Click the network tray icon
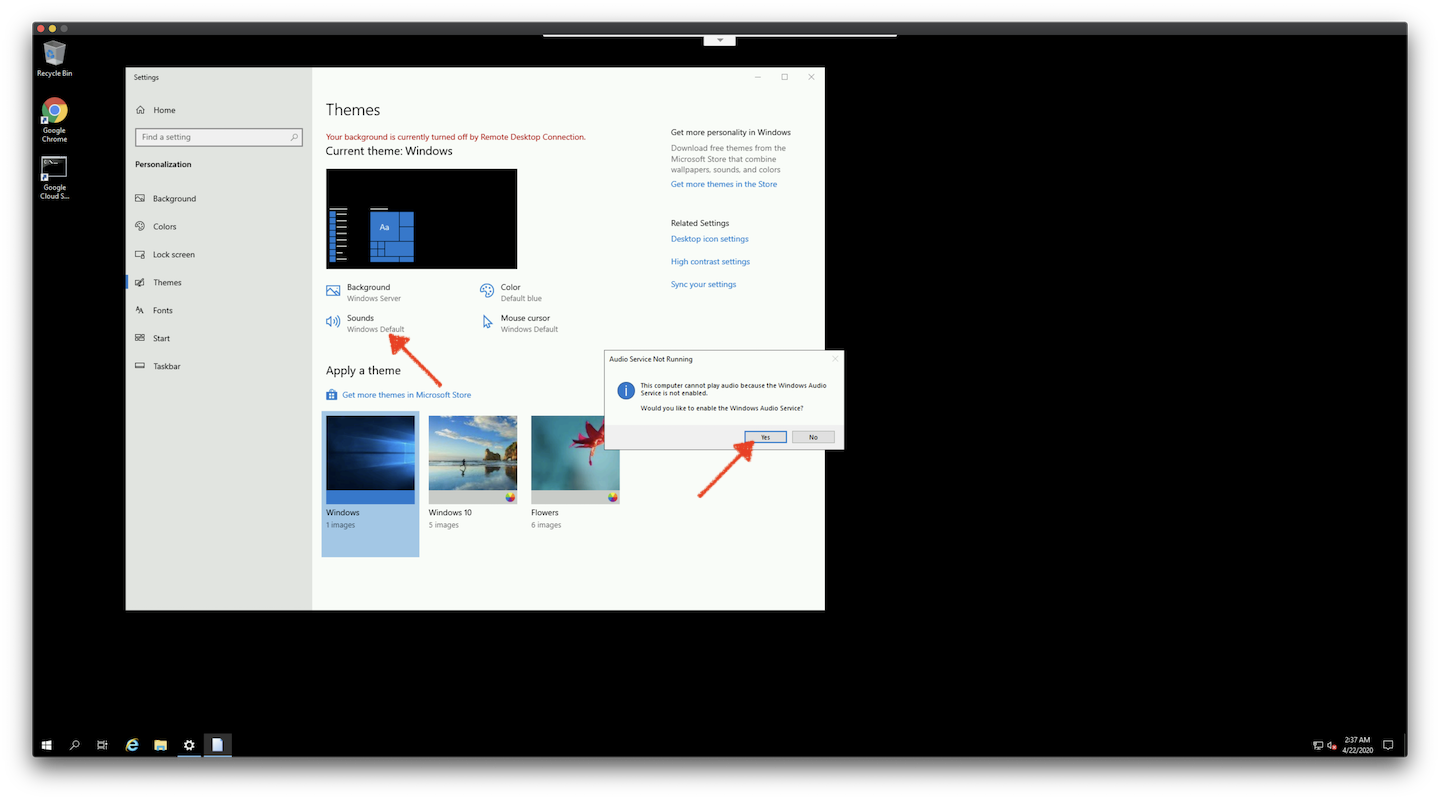The height and width of the screenshot is (800, 1440). (x=1318, y=745)
